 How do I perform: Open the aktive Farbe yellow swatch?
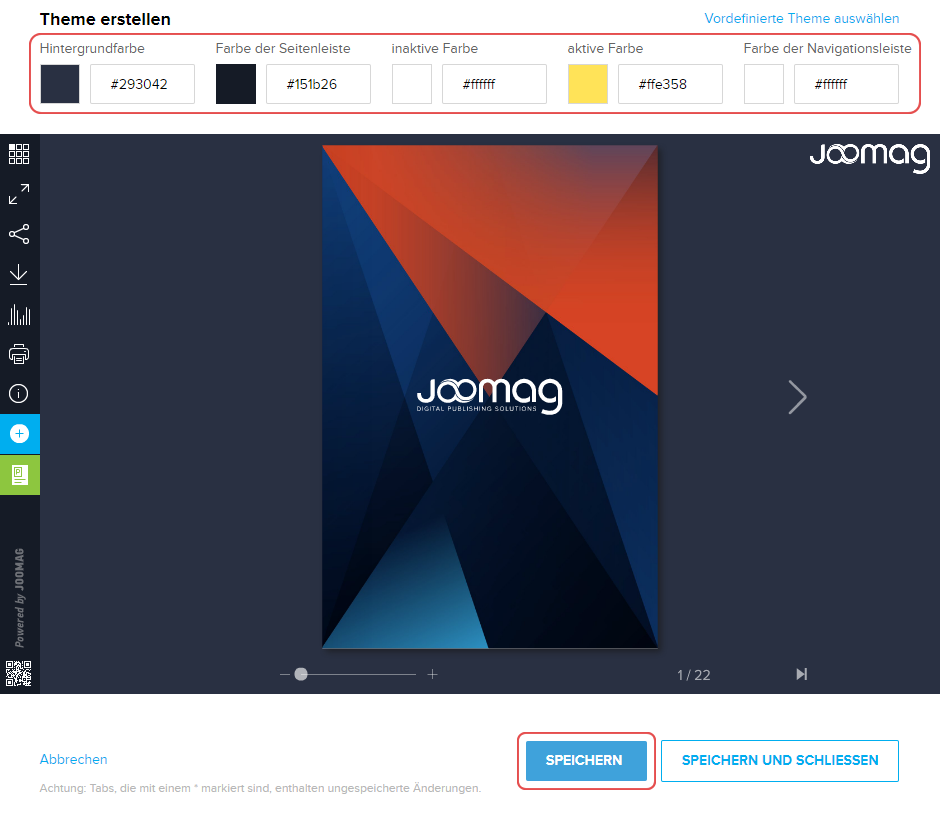coord(588,84)
